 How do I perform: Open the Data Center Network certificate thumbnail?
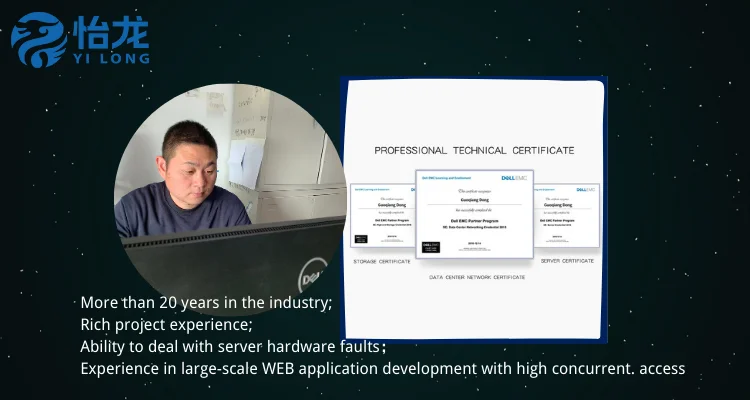coord(474,213)
